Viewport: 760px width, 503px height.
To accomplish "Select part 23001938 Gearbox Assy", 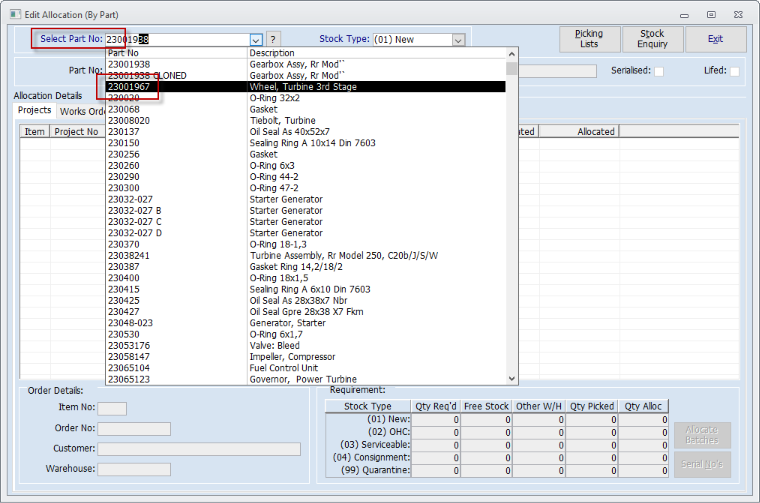I will [305, 64].
